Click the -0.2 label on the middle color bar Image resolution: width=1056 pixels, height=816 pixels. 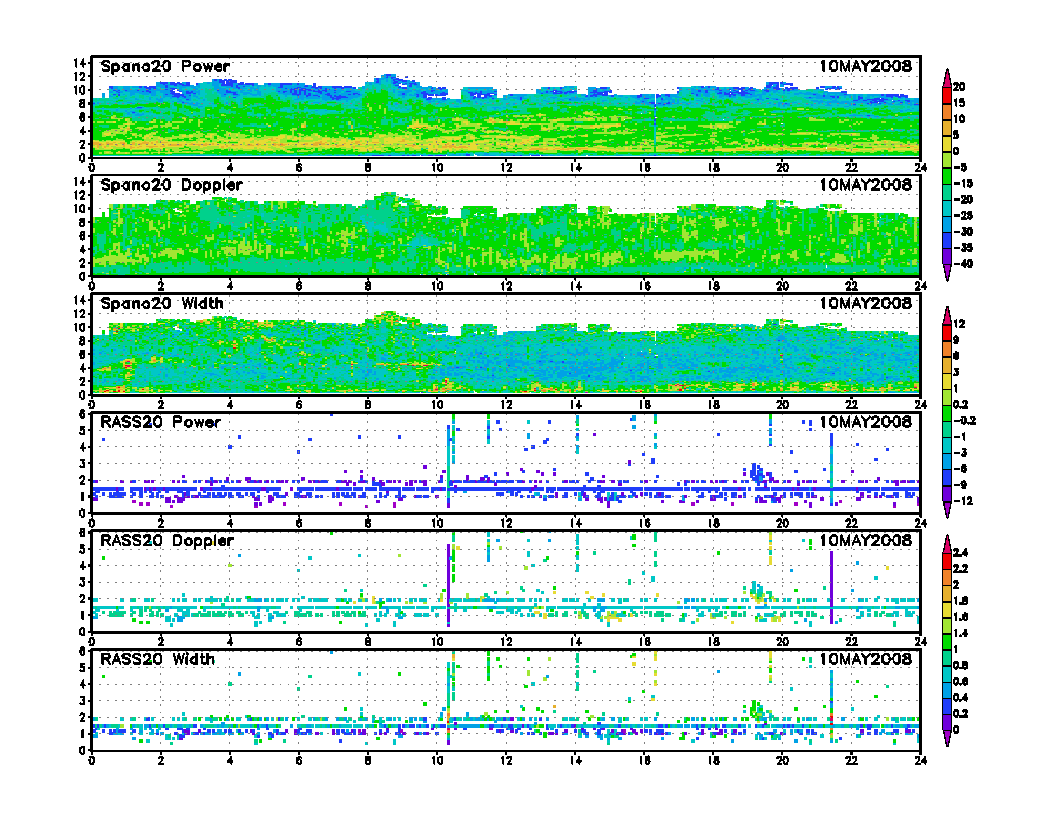tap(964, 421)
